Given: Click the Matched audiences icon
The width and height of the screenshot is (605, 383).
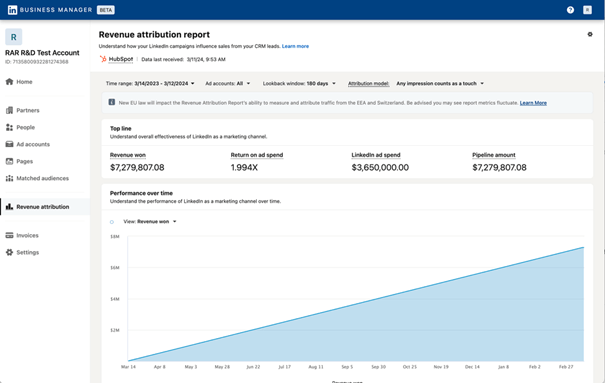Looking at the screenshot, I should (9, 178).
